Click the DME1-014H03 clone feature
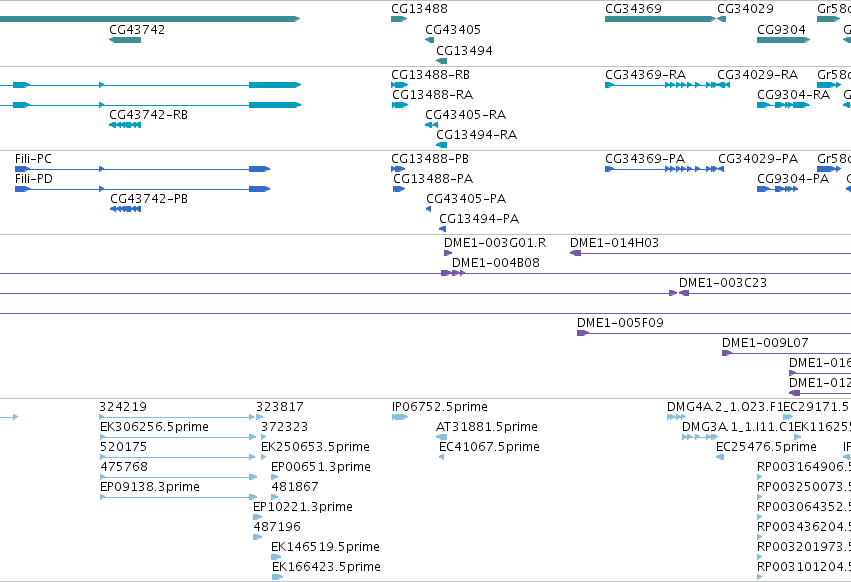 pyautogui.click(x=710, y=253)
